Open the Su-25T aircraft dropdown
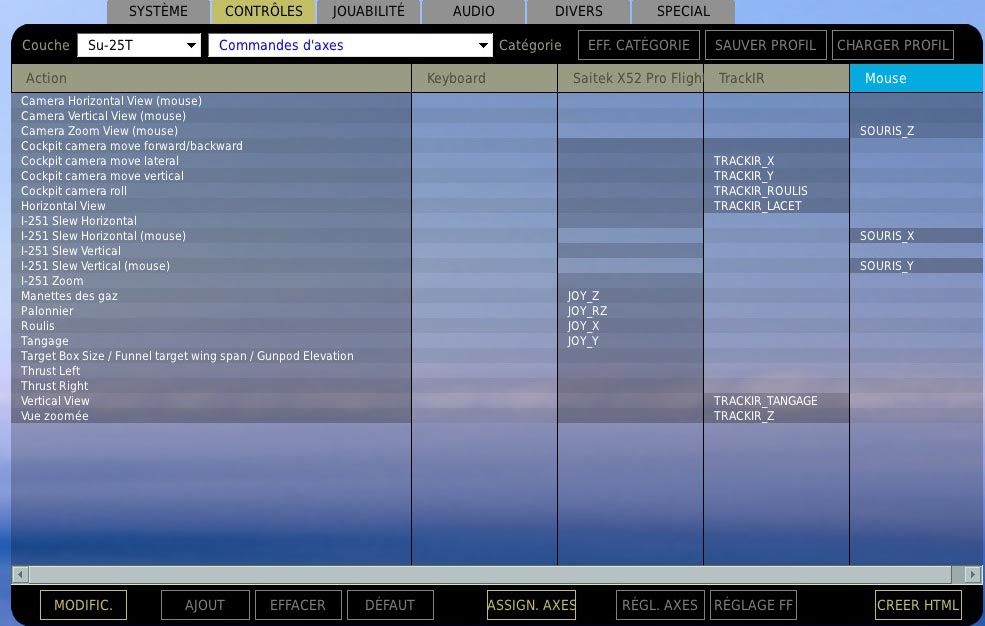985x626 pixels. pyautogui.click(x=139, y=45)
